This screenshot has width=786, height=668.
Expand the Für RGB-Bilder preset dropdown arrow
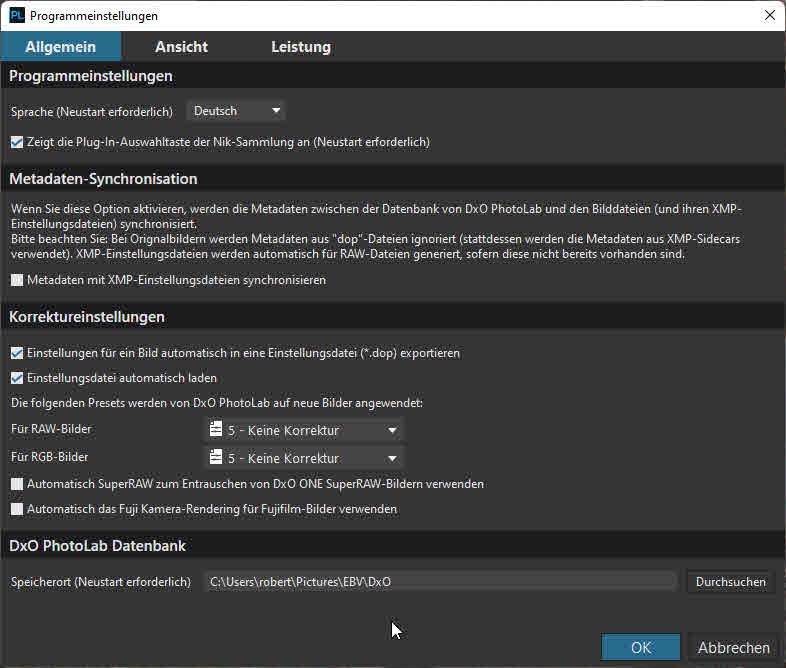tap(392, 459)
